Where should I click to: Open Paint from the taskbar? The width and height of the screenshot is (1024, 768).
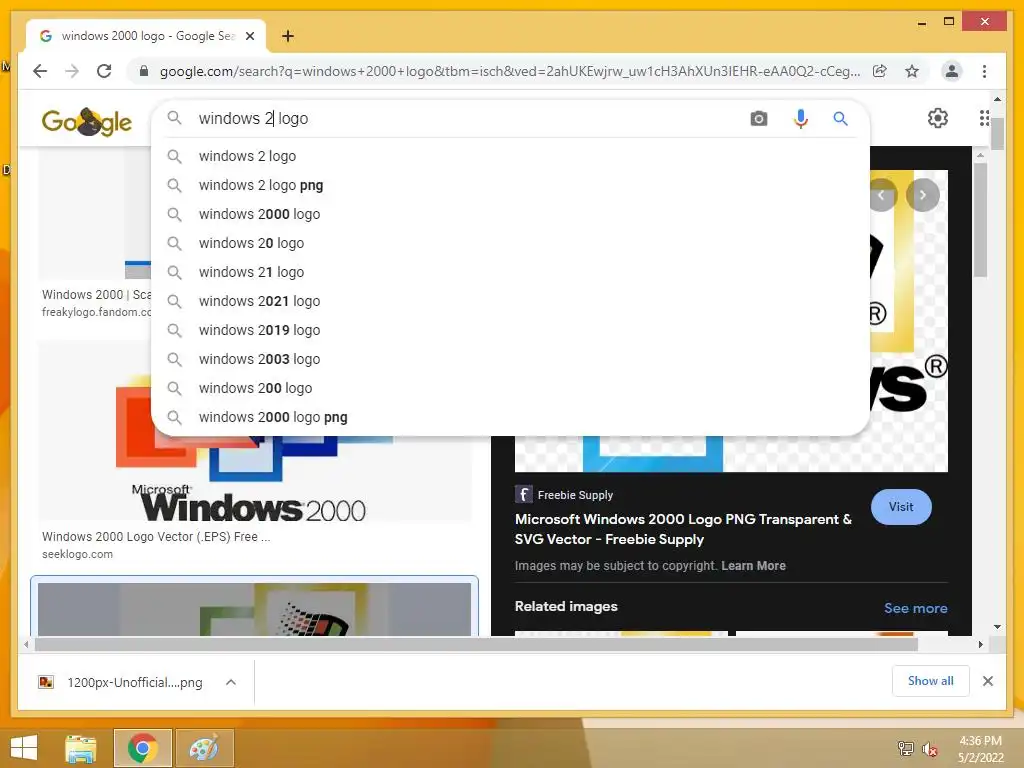click(x=204, y=748)
